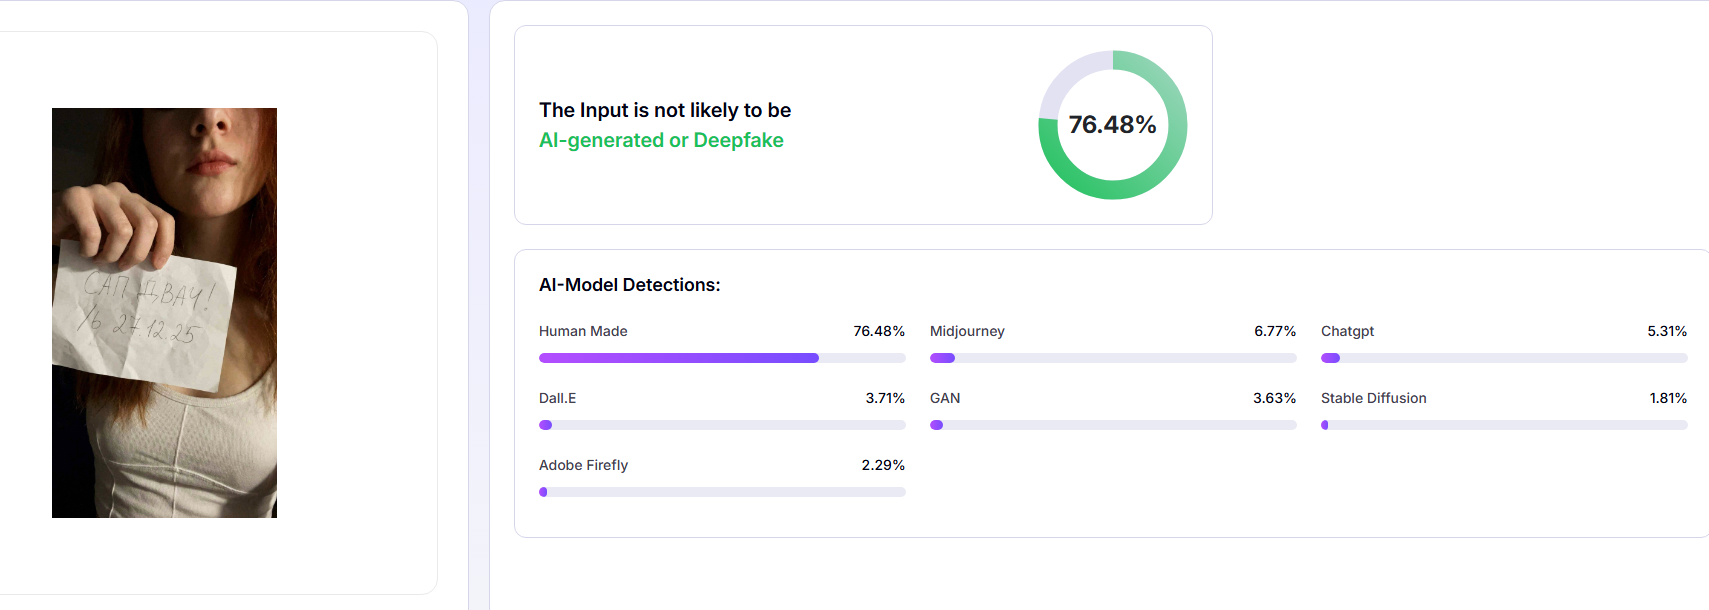The width and height of the screenshot is (1709, 610).
Task: Select the "AI-Model Detections:" heading
Action: click(x=629, y=285)
